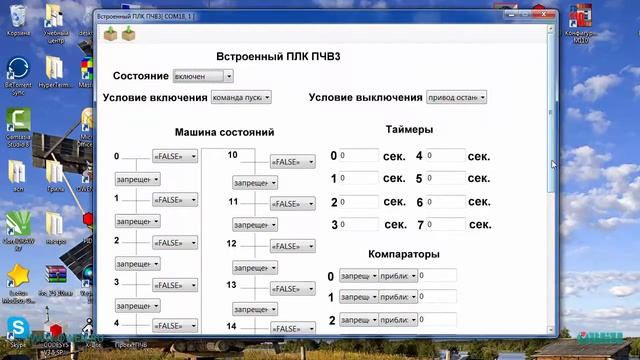Open comparator 1 прибли dropdown
This screenshot has height=360, width=640.
(398, 297)
